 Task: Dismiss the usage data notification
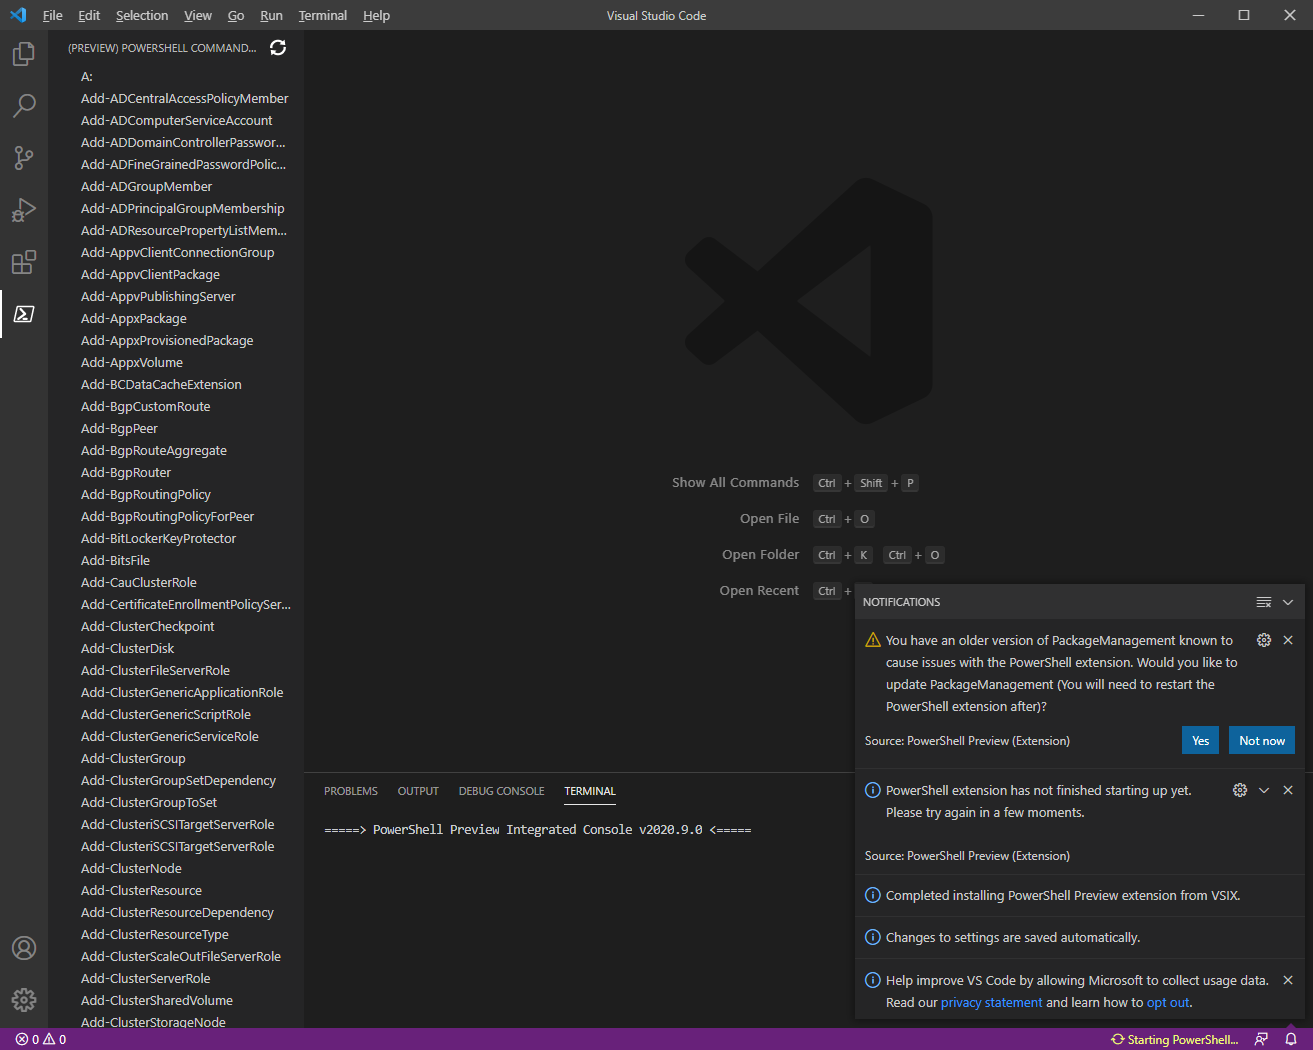point(1288,980)
